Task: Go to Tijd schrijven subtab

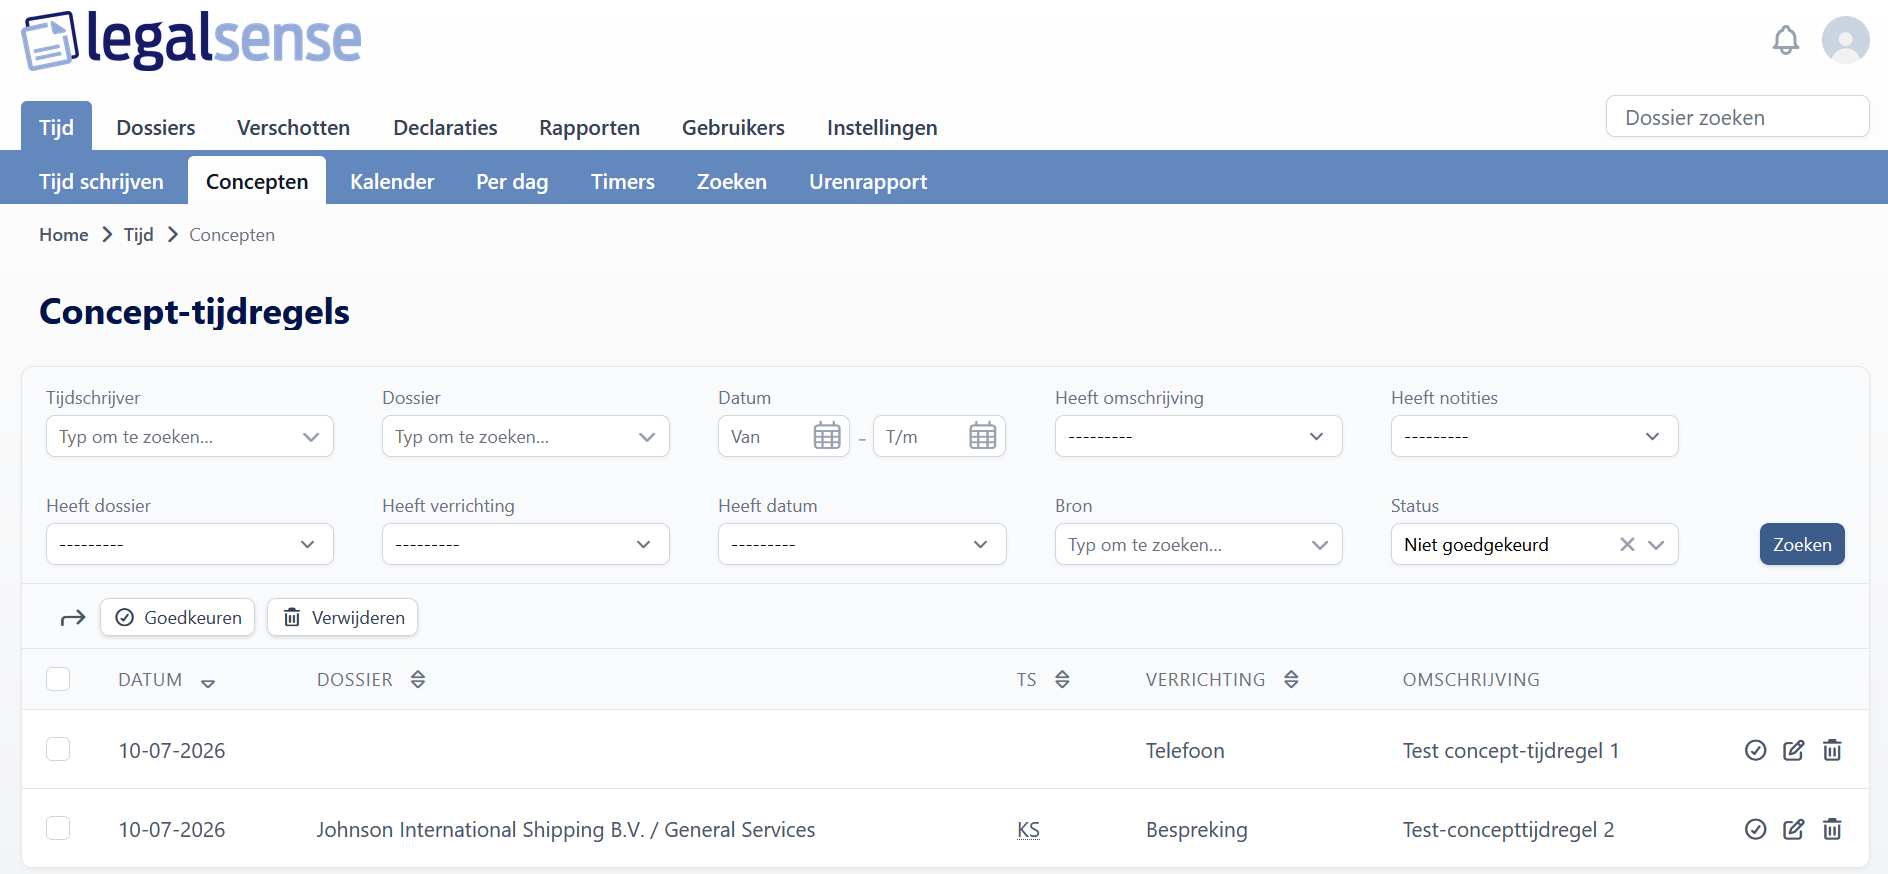Action: (101, 181)
